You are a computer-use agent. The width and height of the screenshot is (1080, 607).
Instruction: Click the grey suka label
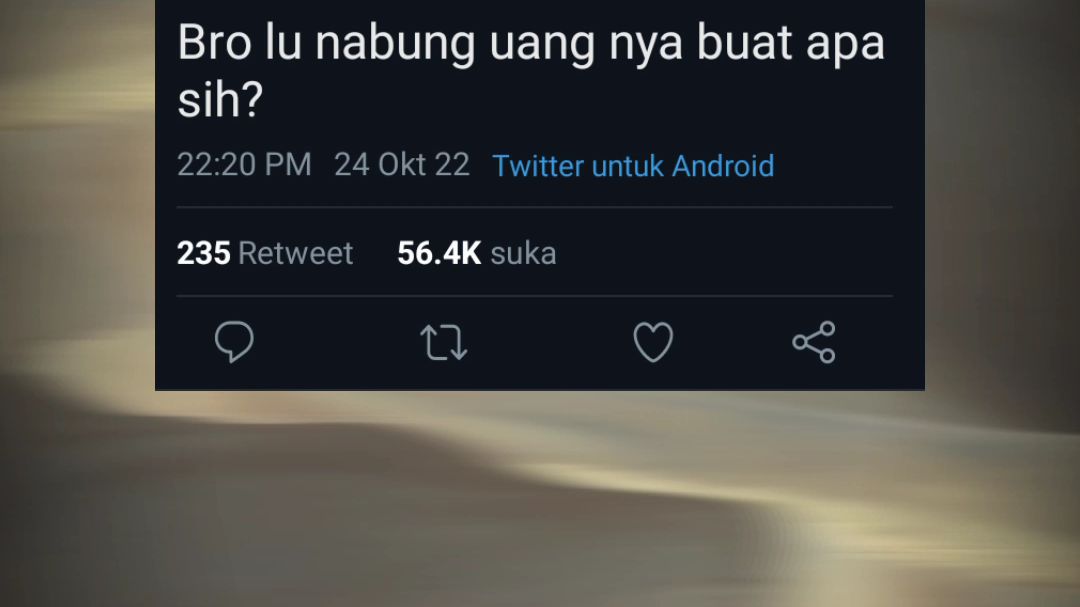coord(523,254)
